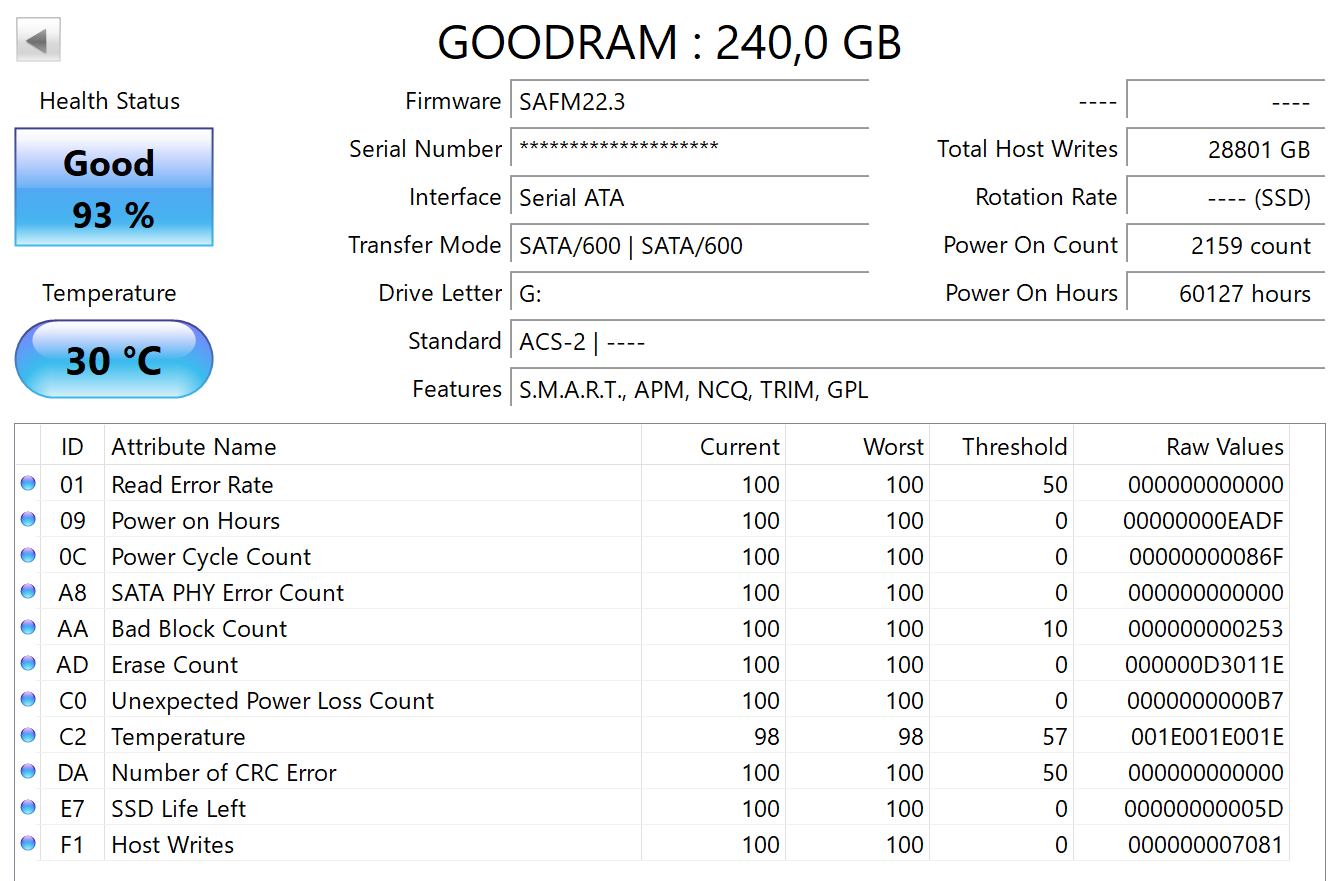The width and height of the screenshot is (1339, 881).
Task: Click the threshold value 10 for Bad Block Count
Action: (x=1054, y=629)
